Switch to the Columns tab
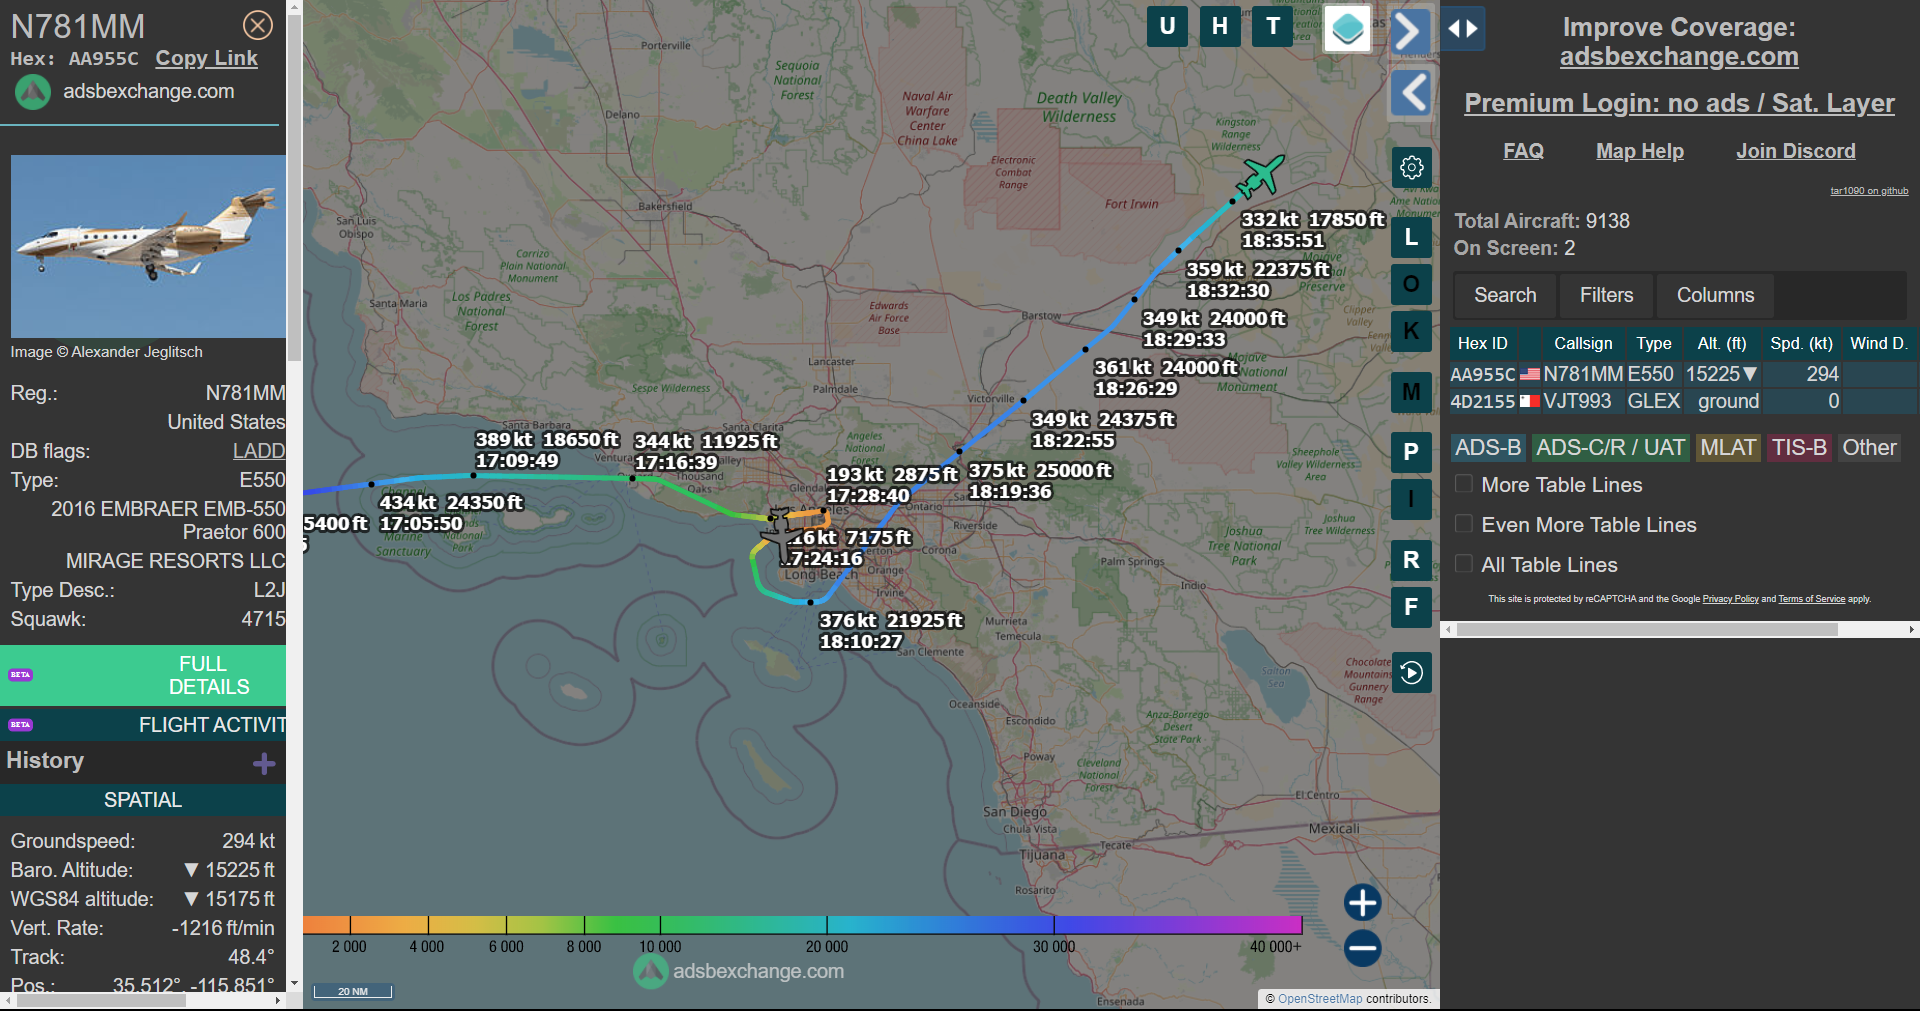This screenshot has width=1920, height=1011. pyautogui.click(x=1715, y=295)
